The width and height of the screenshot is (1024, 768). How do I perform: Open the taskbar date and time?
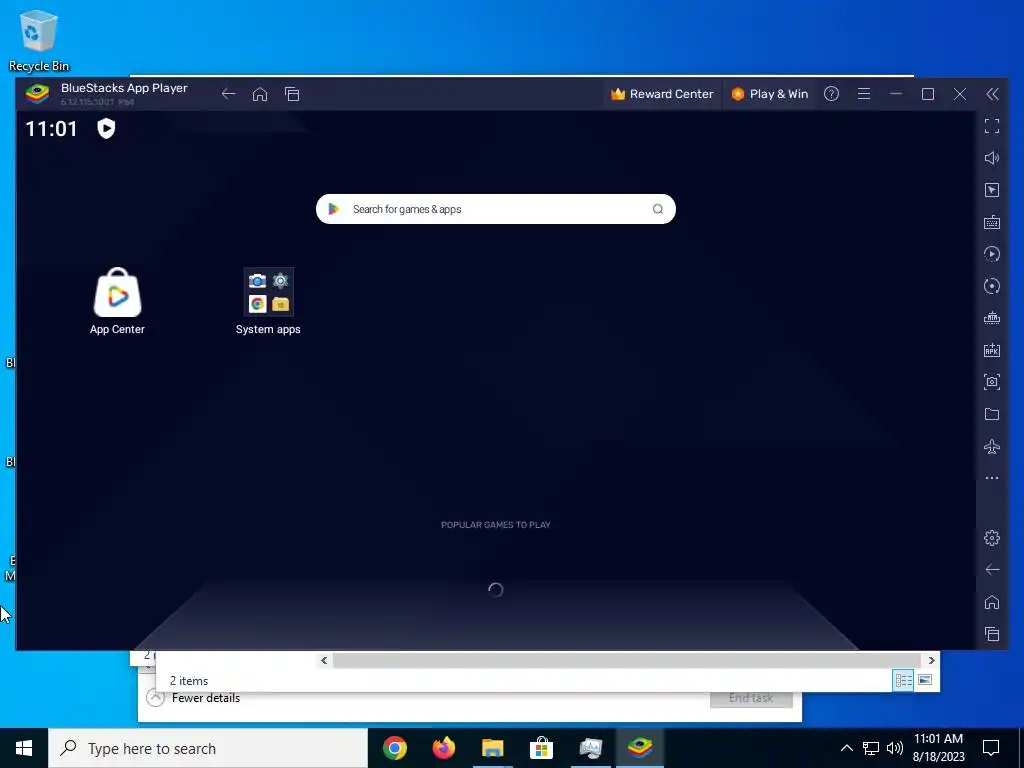[x=938, y=748]
